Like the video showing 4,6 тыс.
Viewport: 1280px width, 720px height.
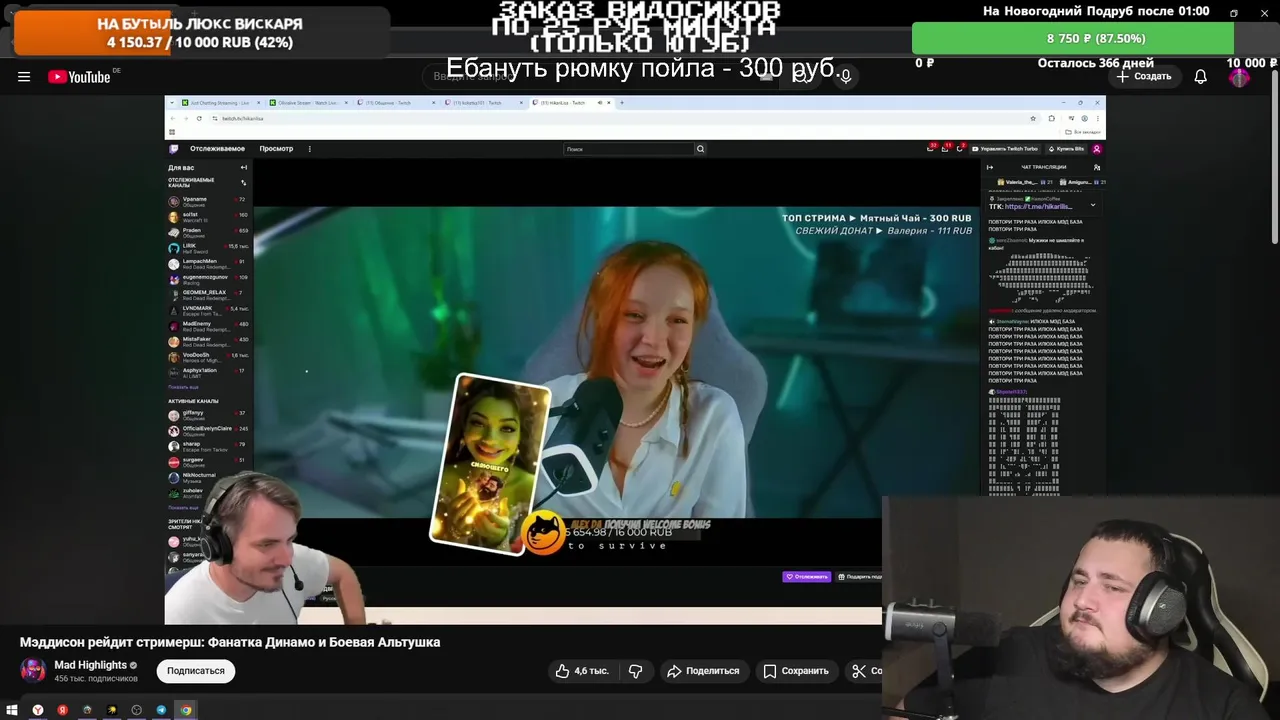coord(582,671)
